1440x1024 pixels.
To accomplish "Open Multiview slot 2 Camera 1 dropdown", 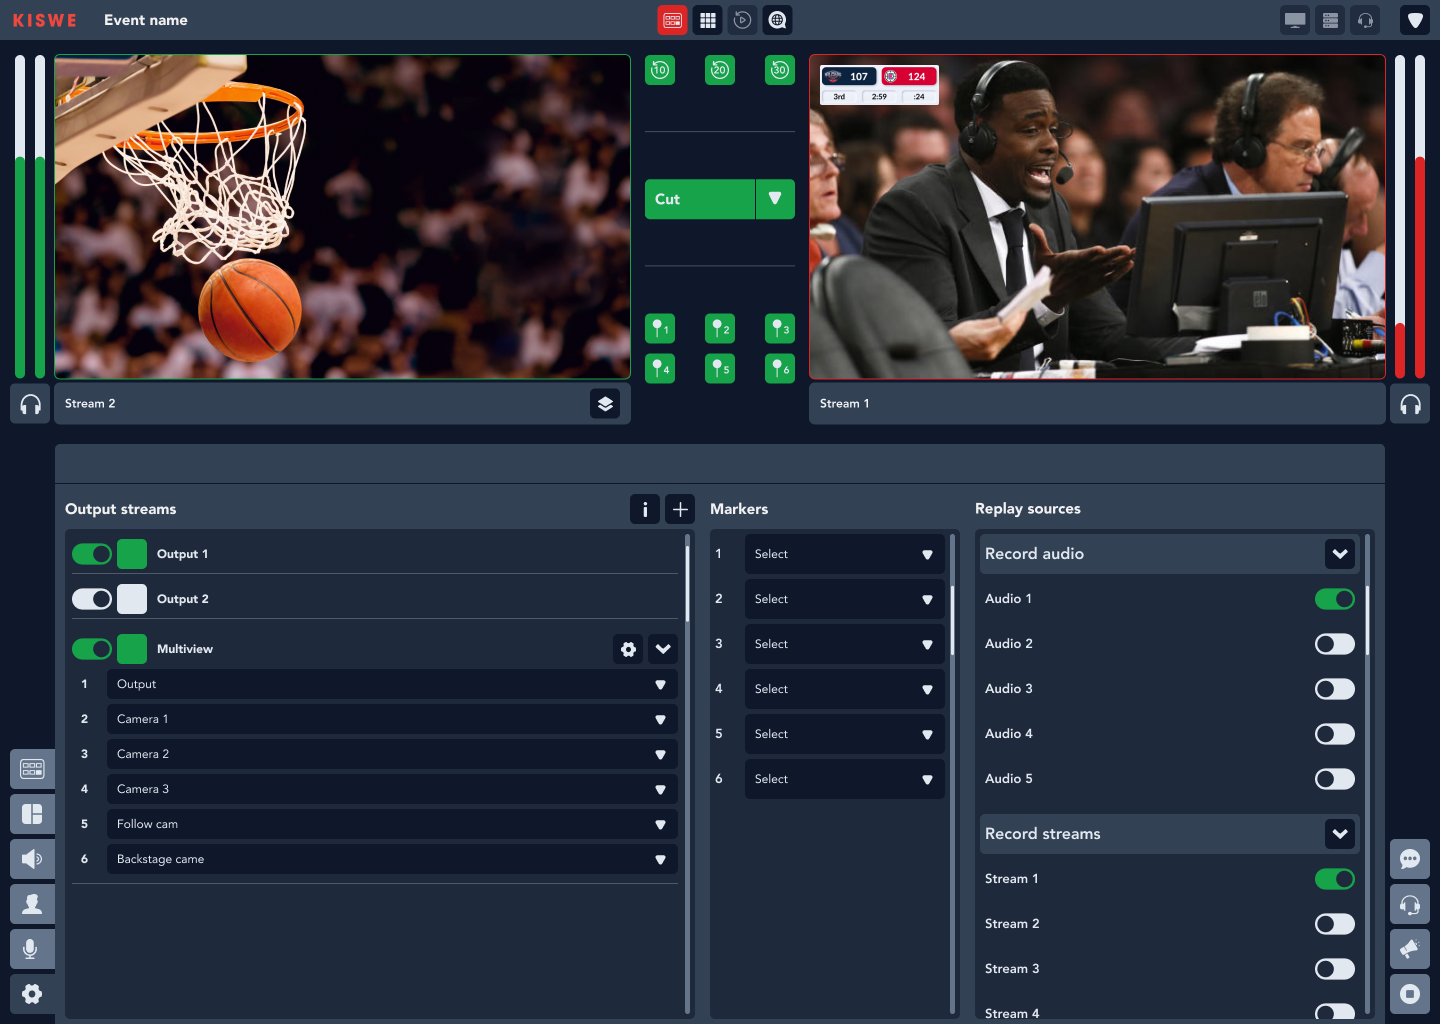I will click(392, 719).
